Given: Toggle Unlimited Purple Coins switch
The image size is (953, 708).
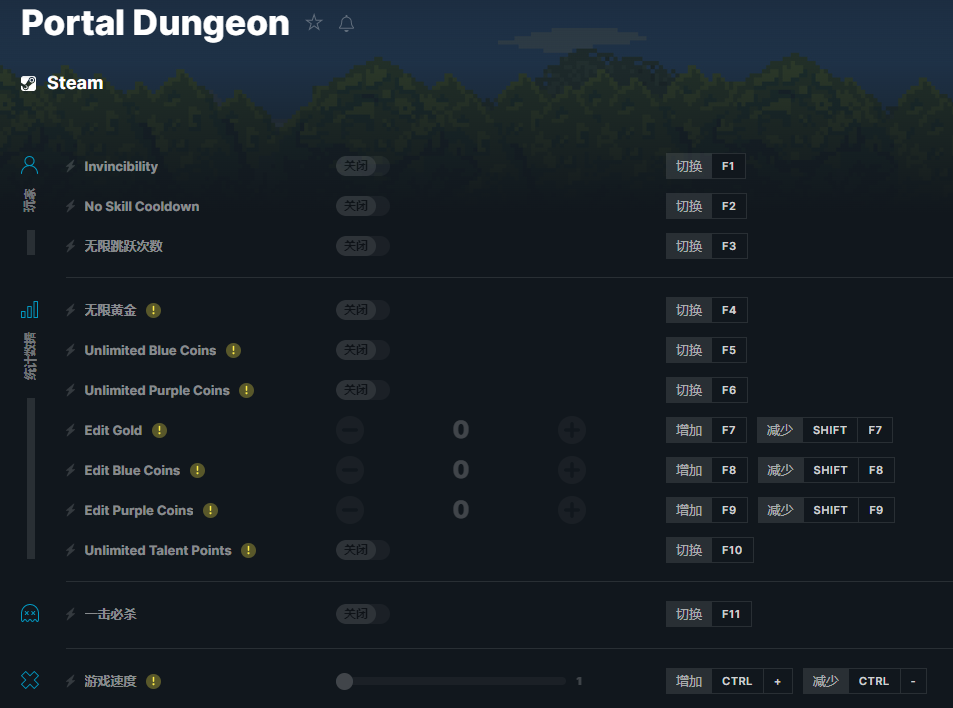Looking at the screenshot, I should 363,390.
